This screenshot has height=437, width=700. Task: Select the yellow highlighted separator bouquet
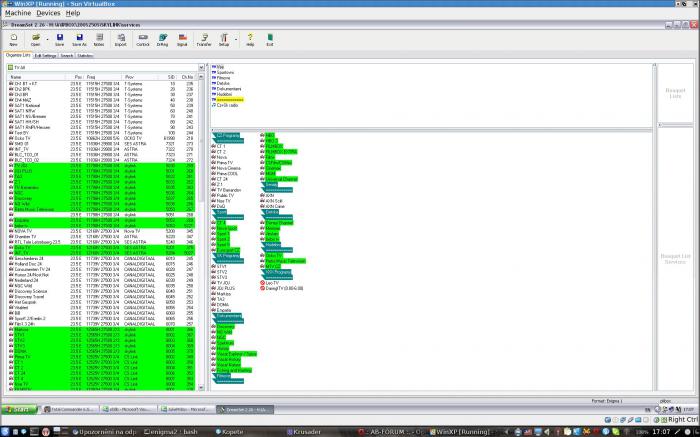click(x=230, y=100)
